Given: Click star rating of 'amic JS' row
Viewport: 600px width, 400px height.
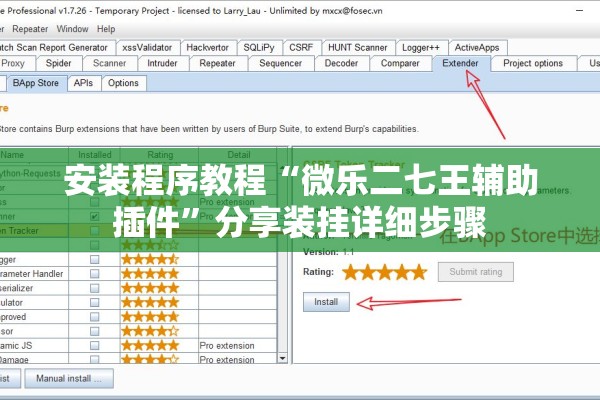Looking at the screenshot, I should (x=150, y=346).
